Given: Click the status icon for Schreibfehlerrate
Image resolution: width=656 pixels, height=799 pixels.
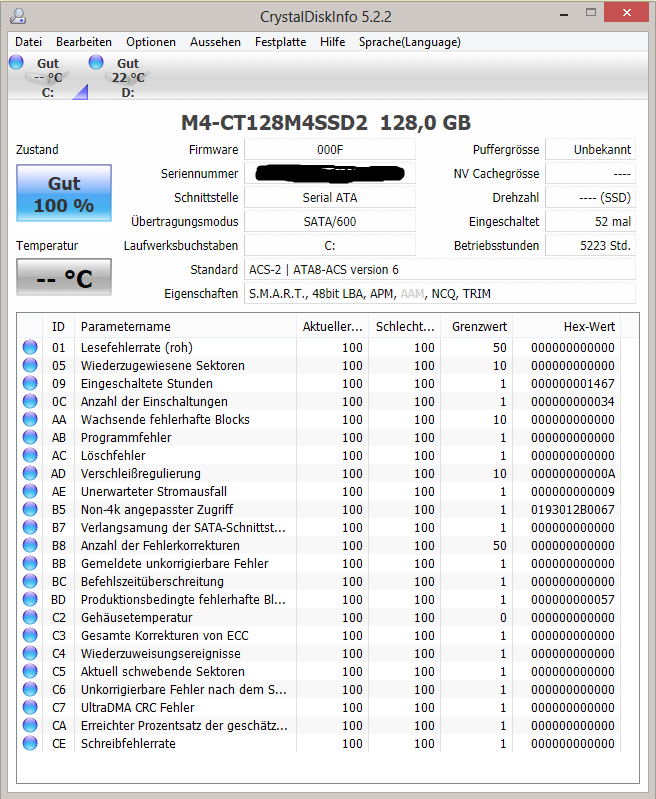Looking at the screenshot, I should click(x=30, y=743).
